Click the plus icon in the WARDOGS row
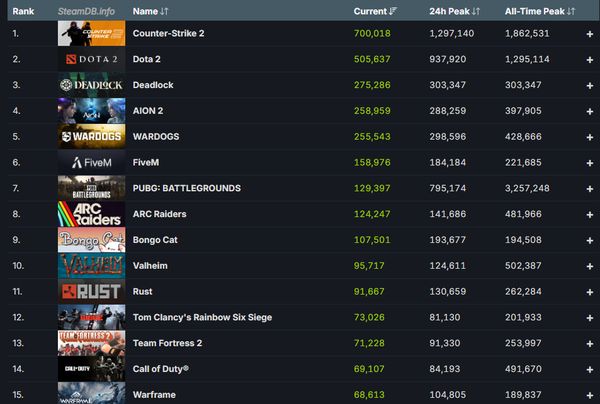600x404 pixels. point(590,137)
